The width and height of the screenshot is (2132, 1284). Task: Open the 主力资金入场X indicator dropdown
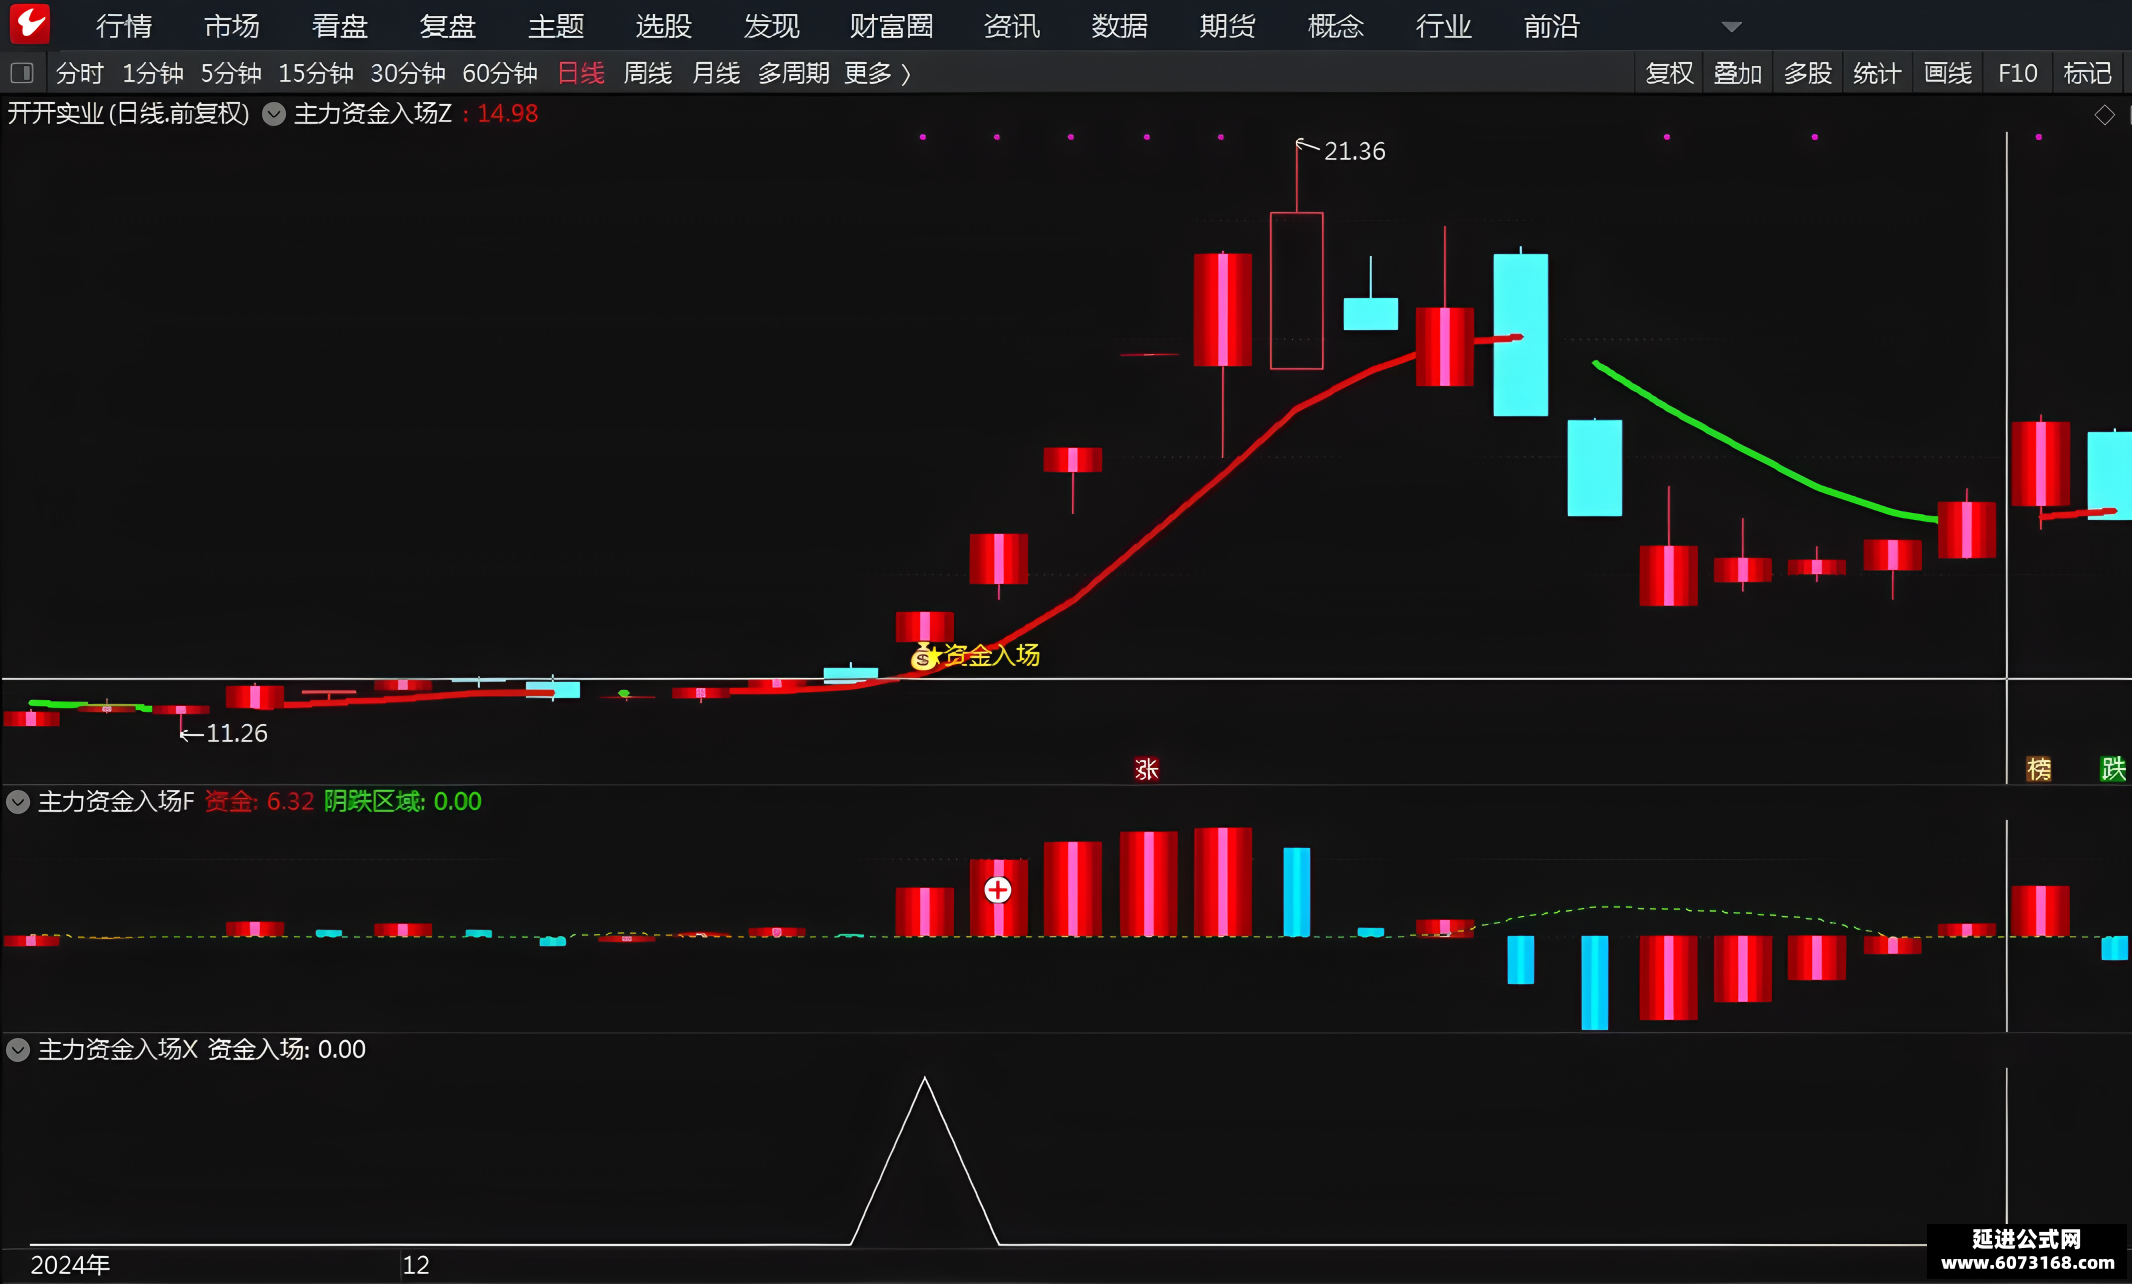[x=18, y=1049]
